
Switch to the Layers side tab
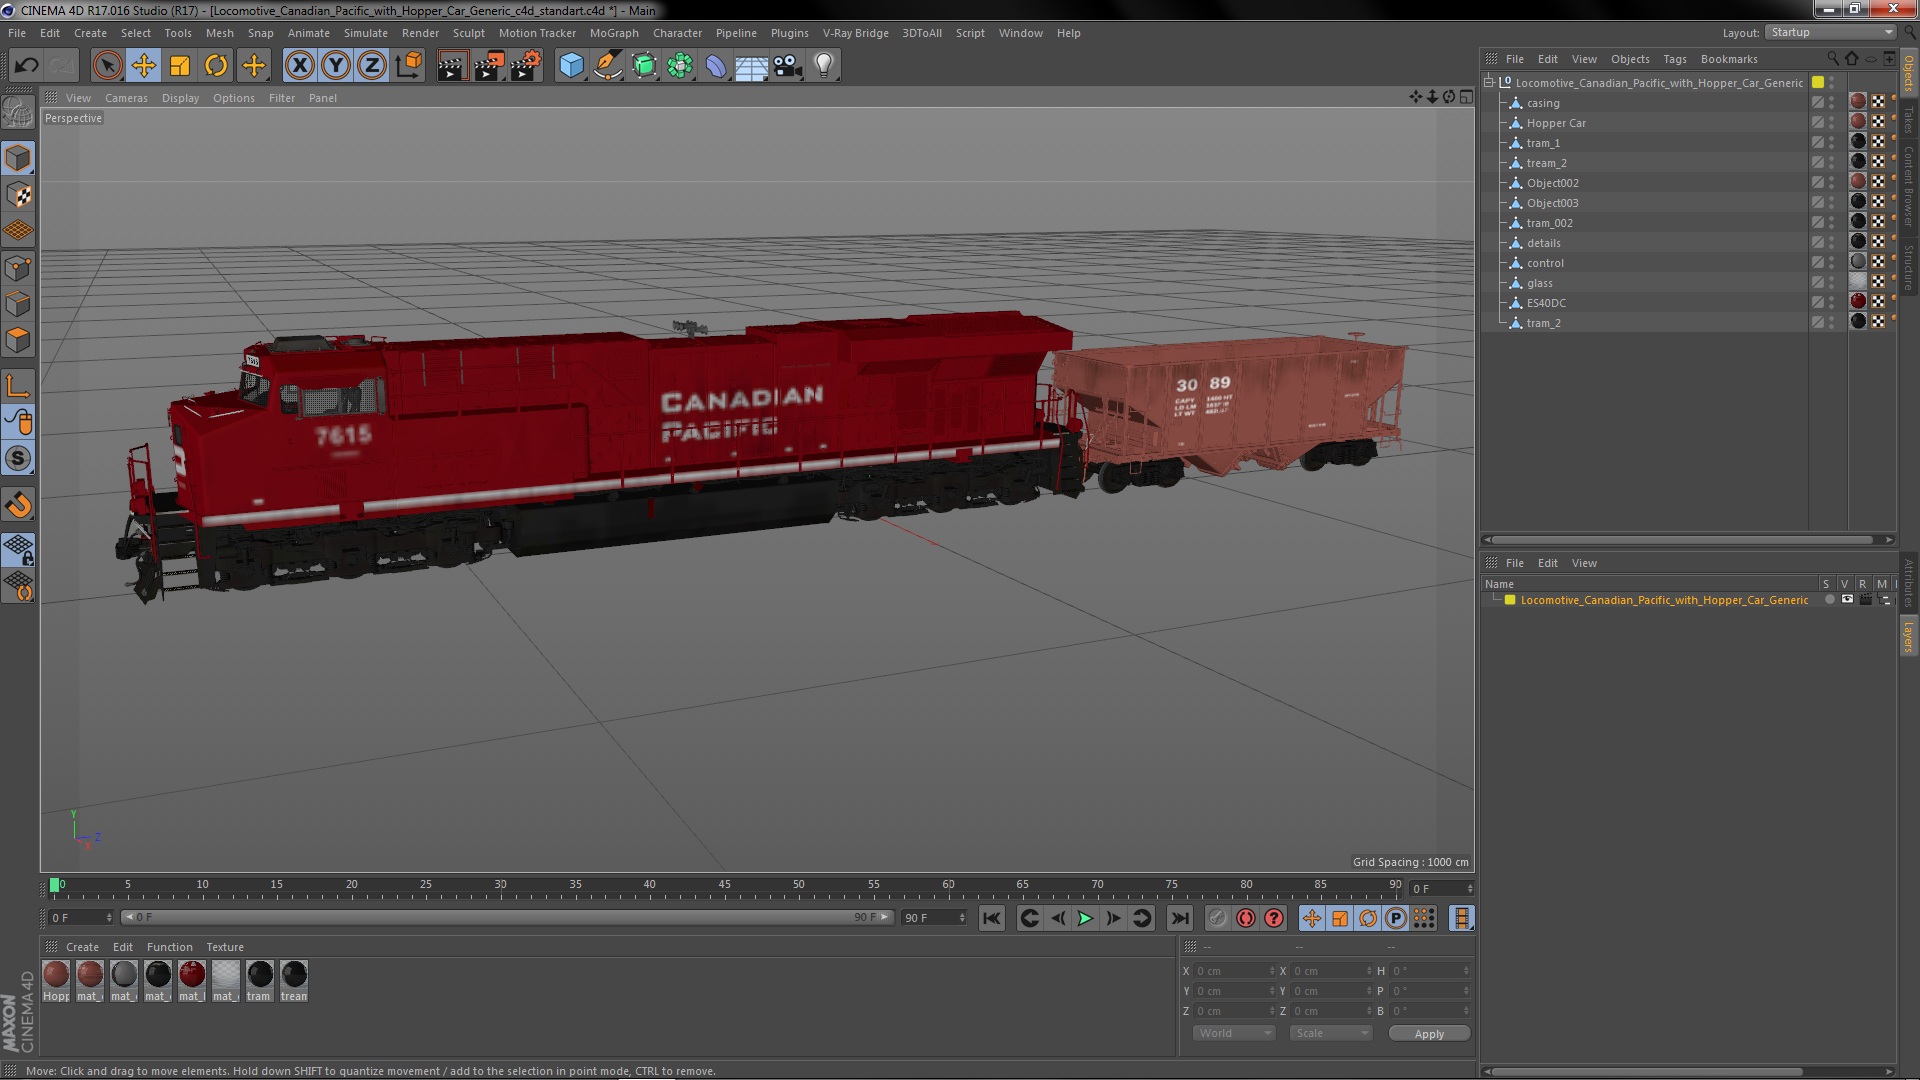1909,637
